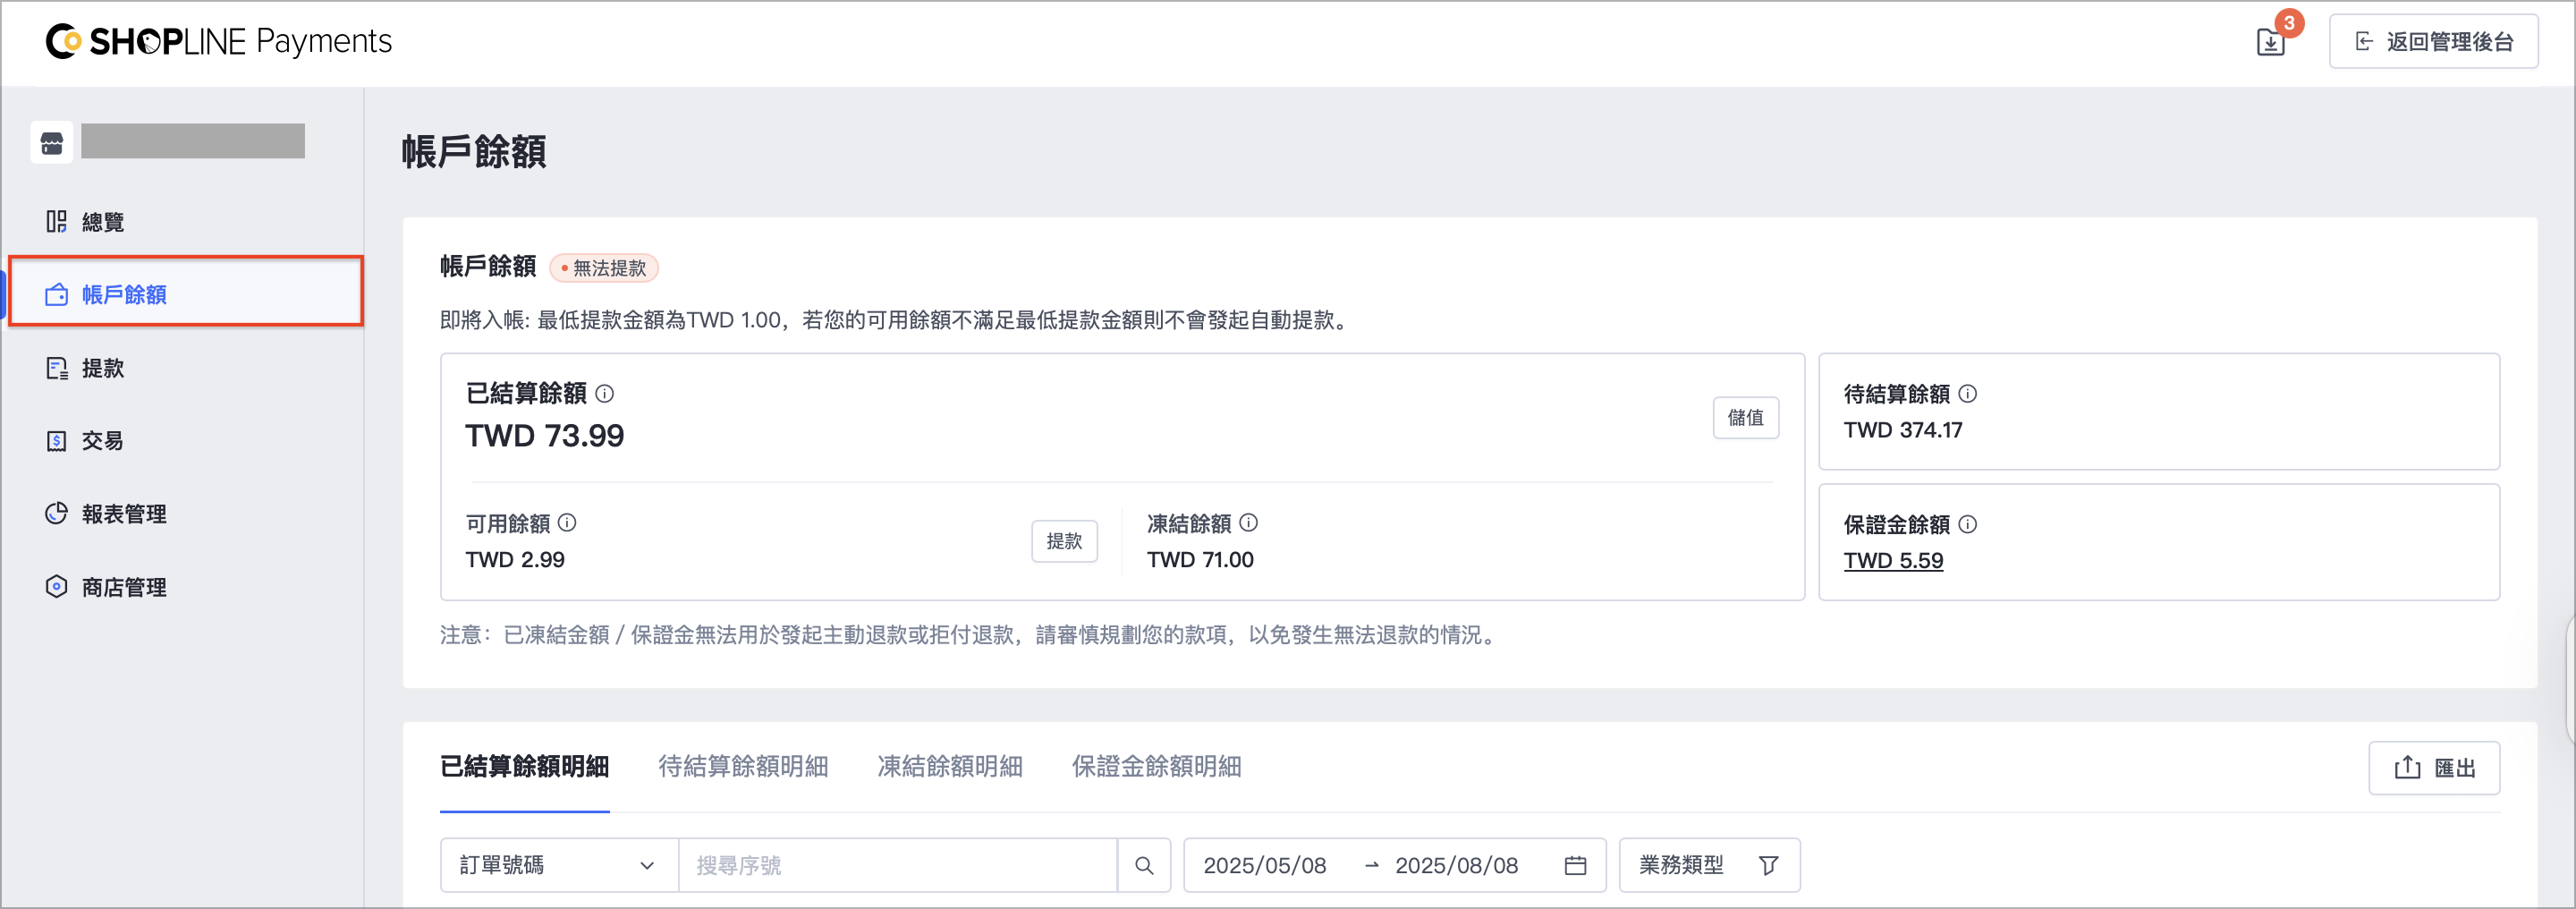Switch to 凍結餘額明細 tab
Image resolution: width=2576 pixels, height=909 pixels.
(949, 767)
